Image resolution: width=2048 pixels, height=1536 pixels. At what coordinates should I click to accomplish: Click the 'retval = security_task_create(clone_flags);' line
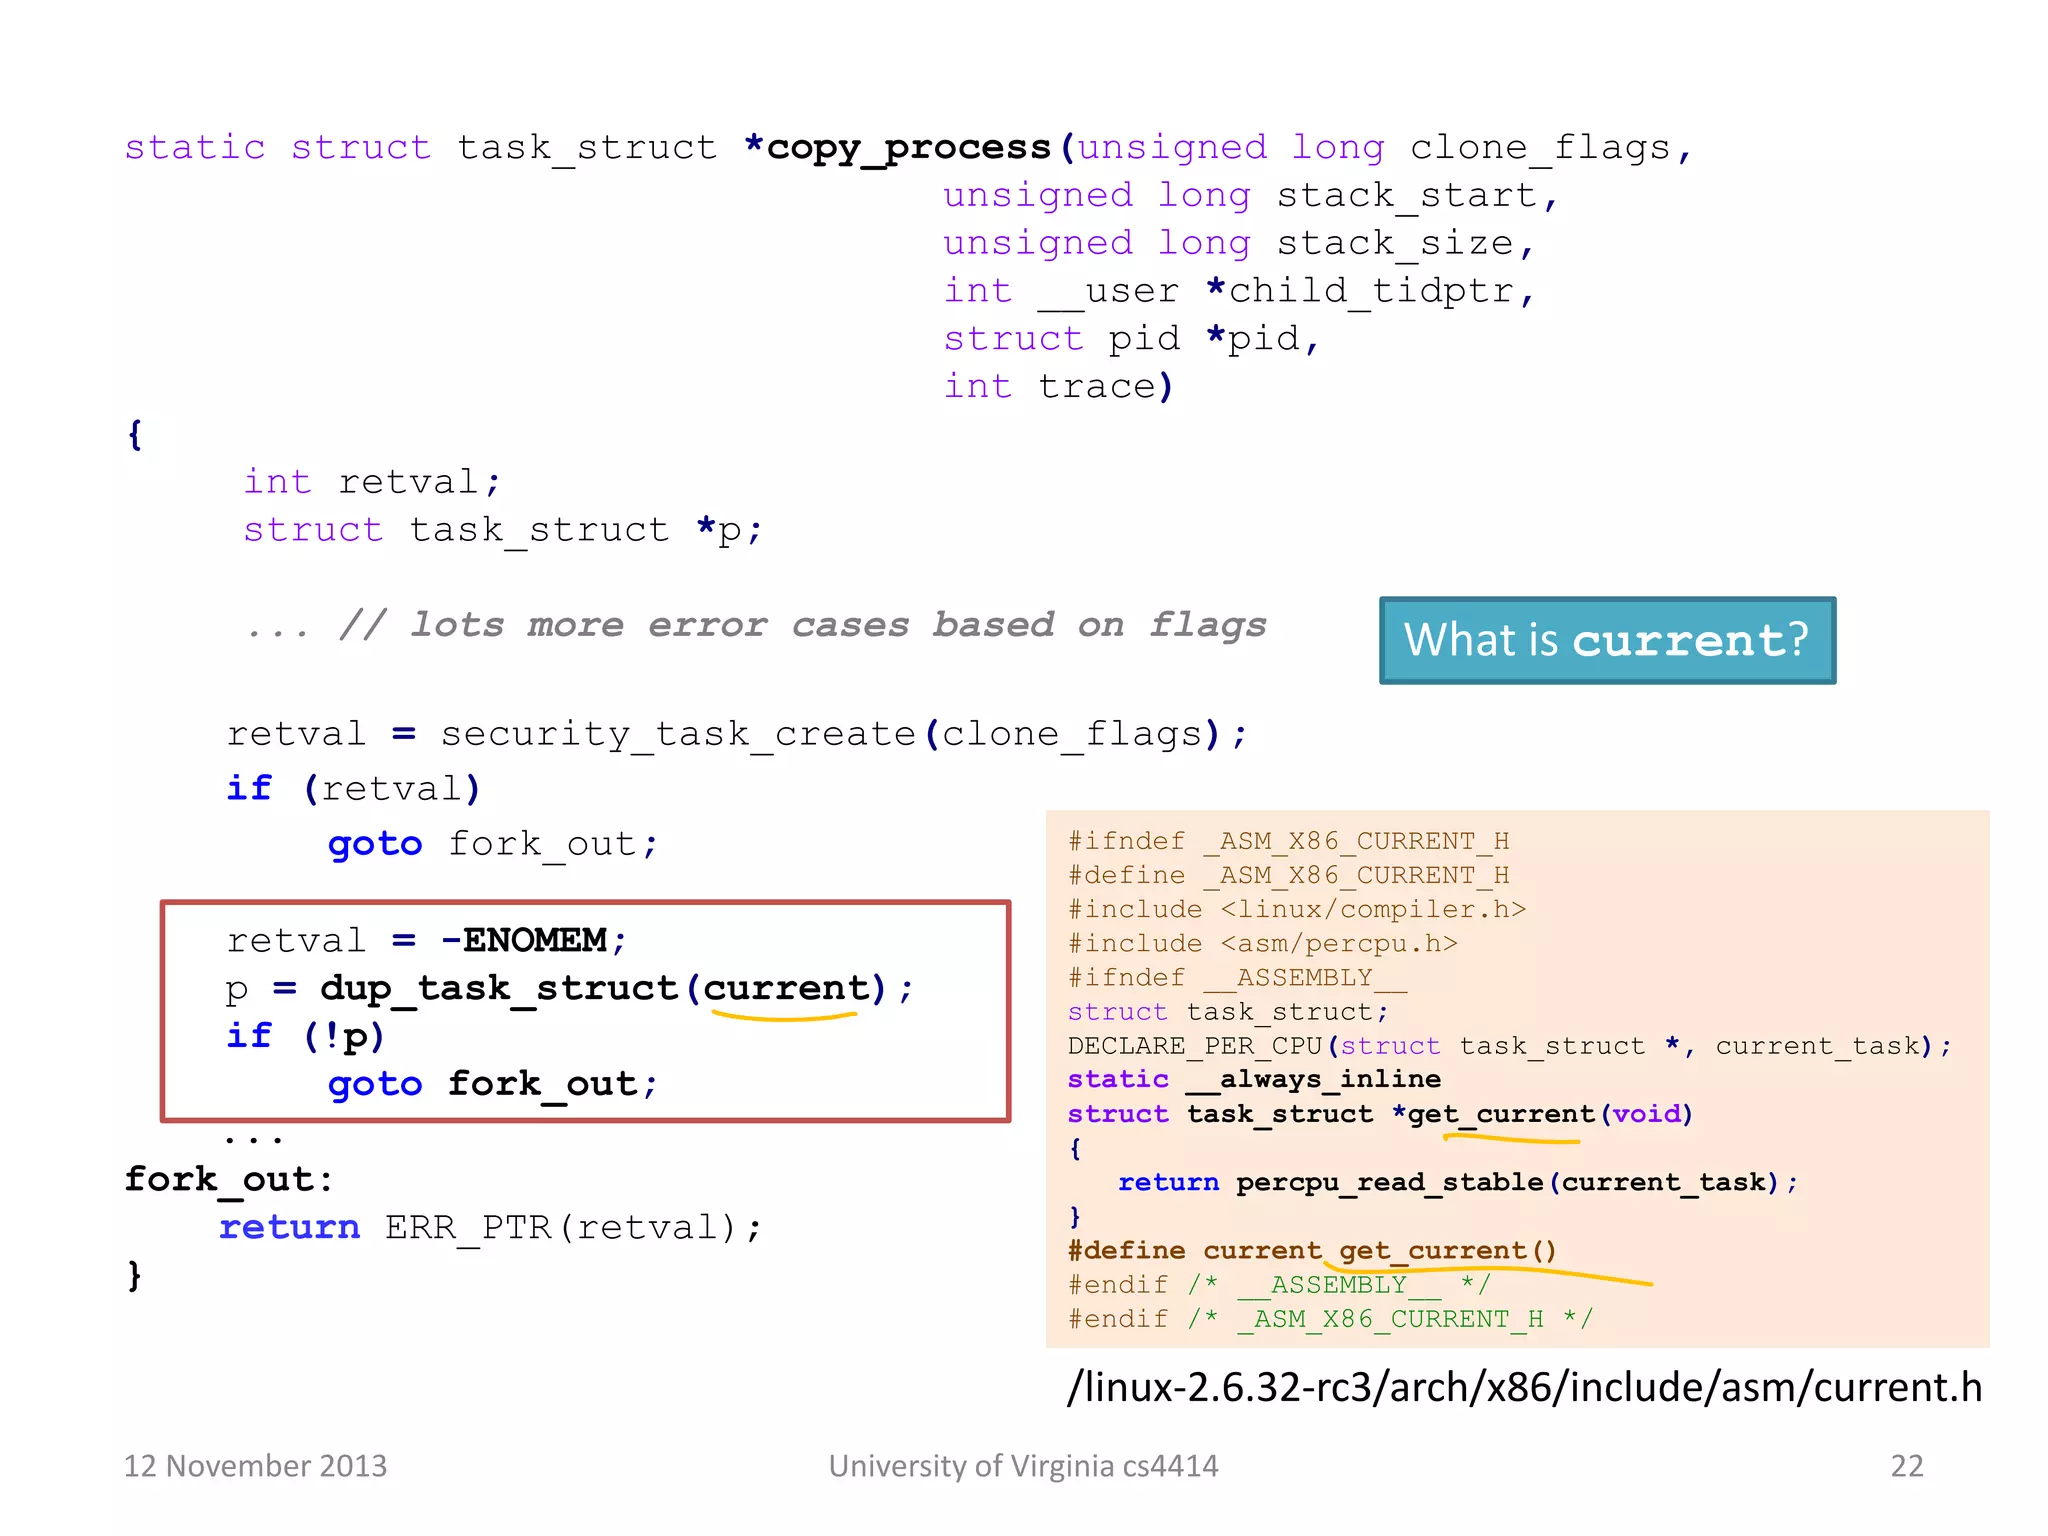pos(738,735)
